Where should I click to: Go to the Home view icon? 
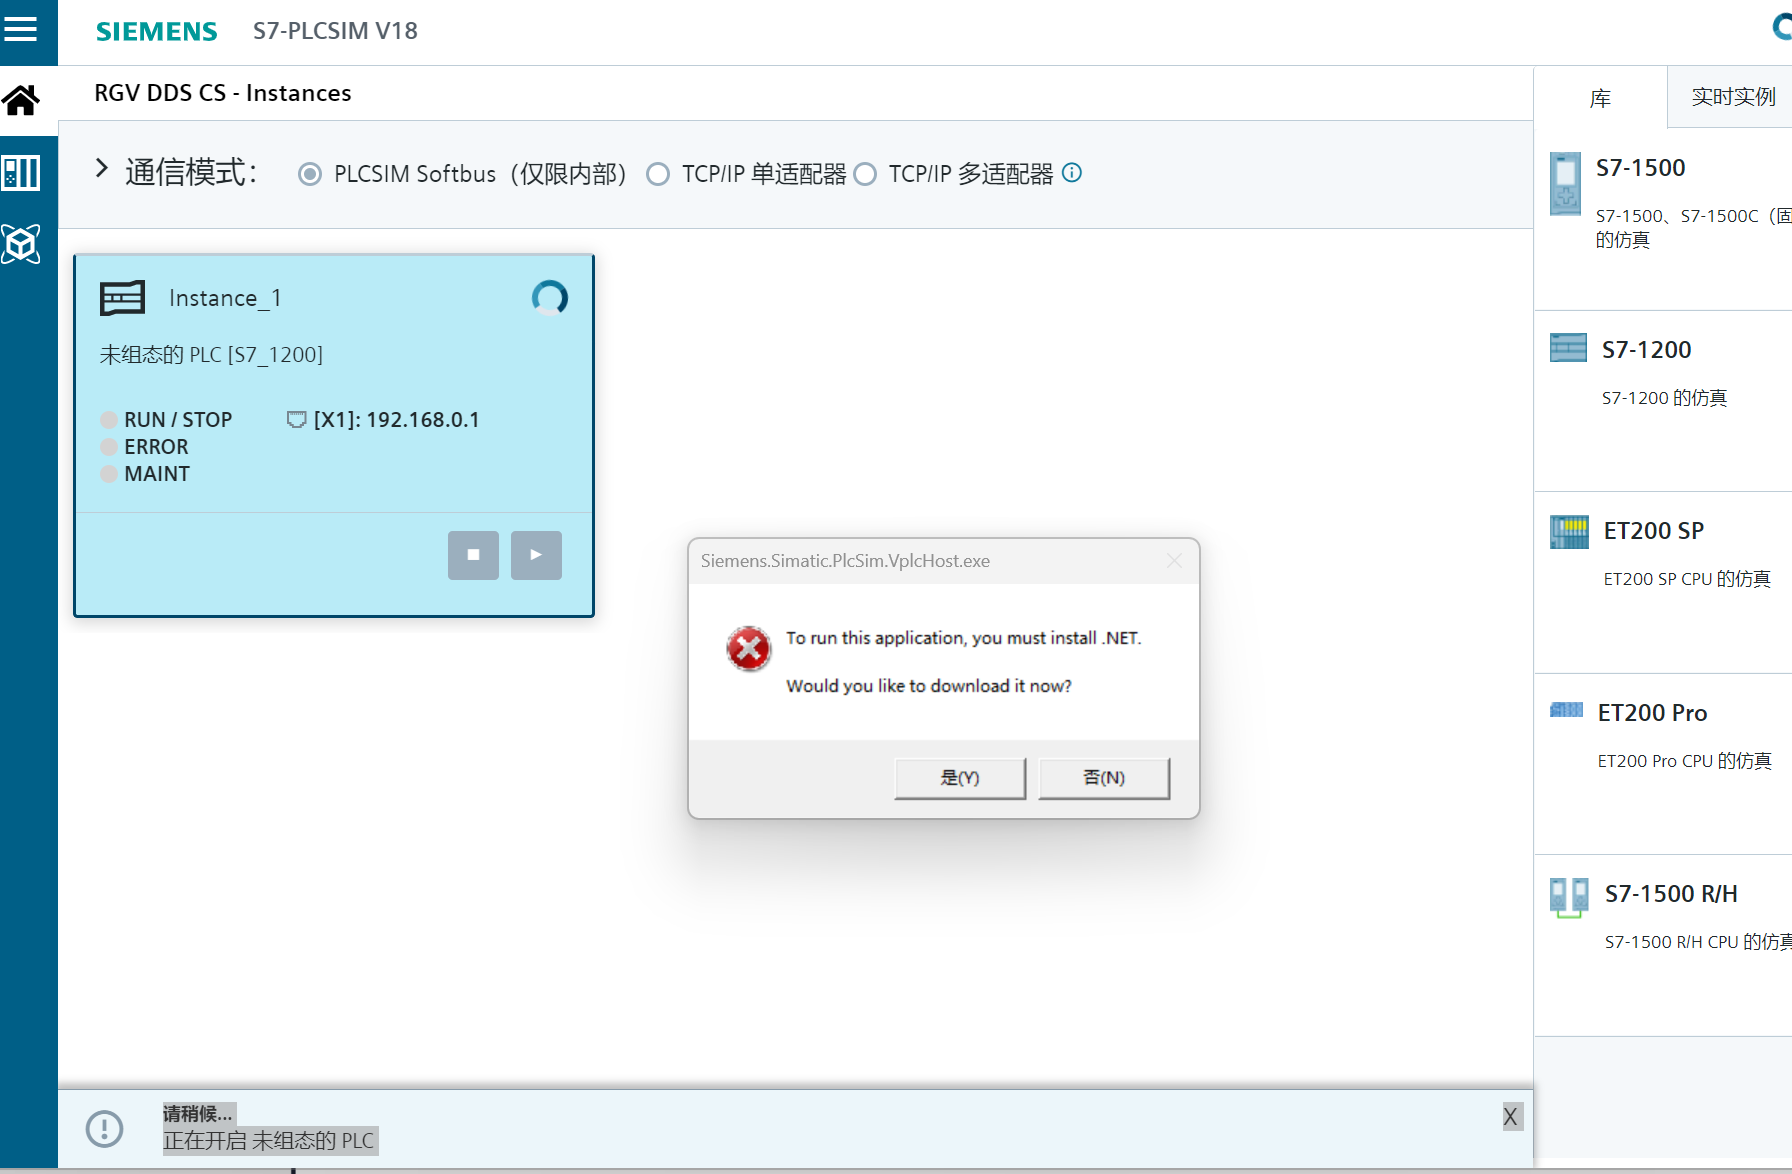point(21,100)
